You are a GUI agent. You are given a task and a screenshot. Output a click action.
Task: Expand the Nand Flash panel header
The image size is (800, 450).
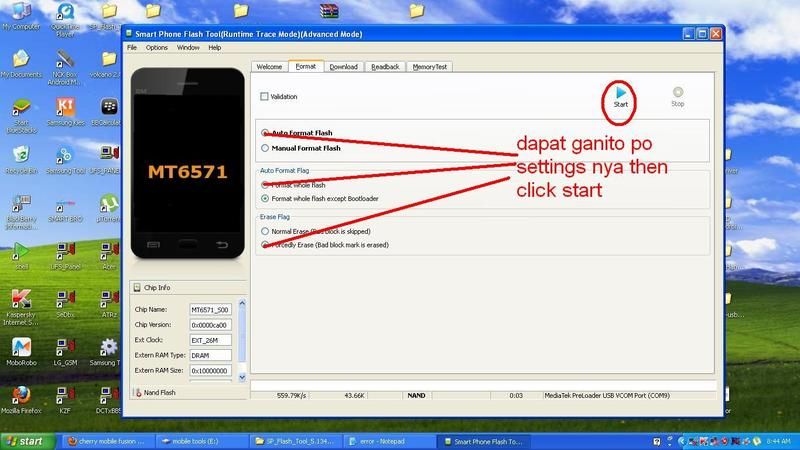click(x=188, y=392)
